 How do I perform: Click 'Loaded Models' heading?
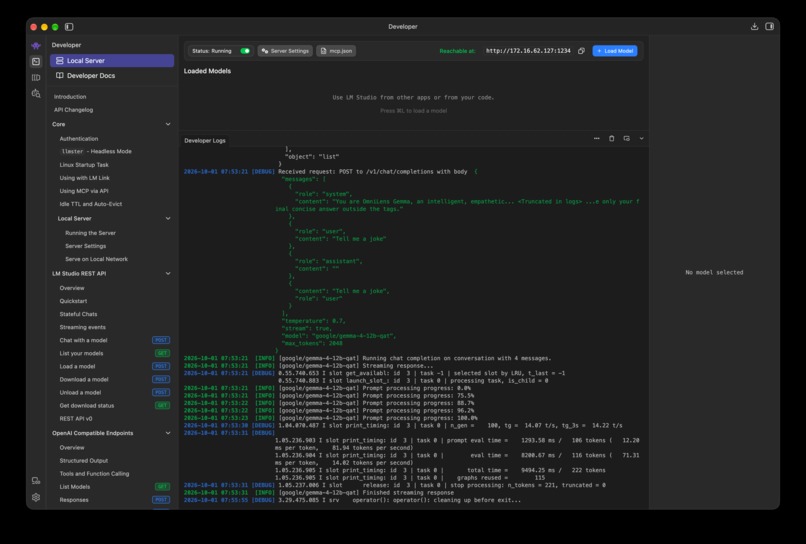(x=207, y=71)
